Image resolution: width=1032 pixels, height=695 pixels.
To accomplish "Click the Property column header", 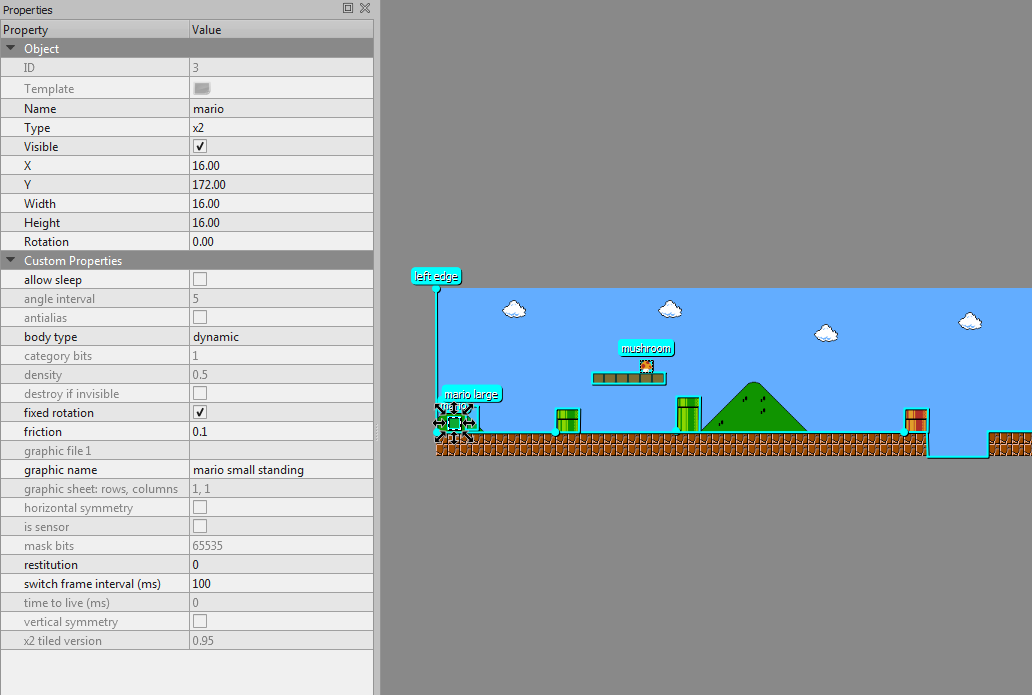I will [x=95, y=30].
